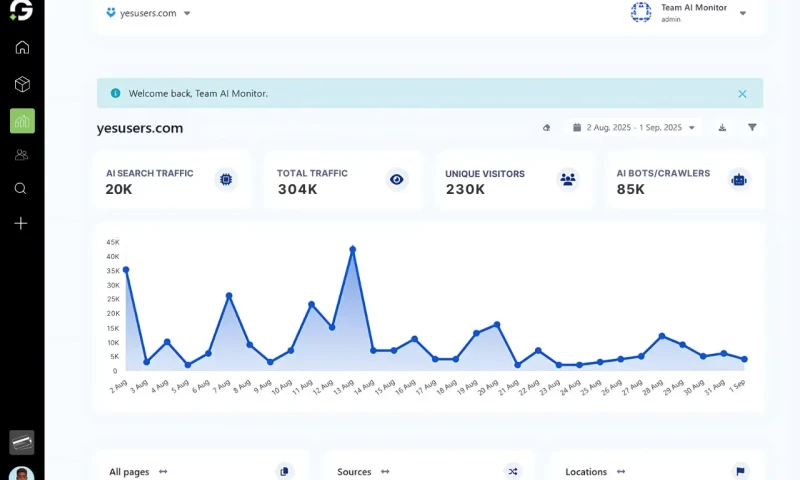Click the download icon beside the date range

pos(722,128)
